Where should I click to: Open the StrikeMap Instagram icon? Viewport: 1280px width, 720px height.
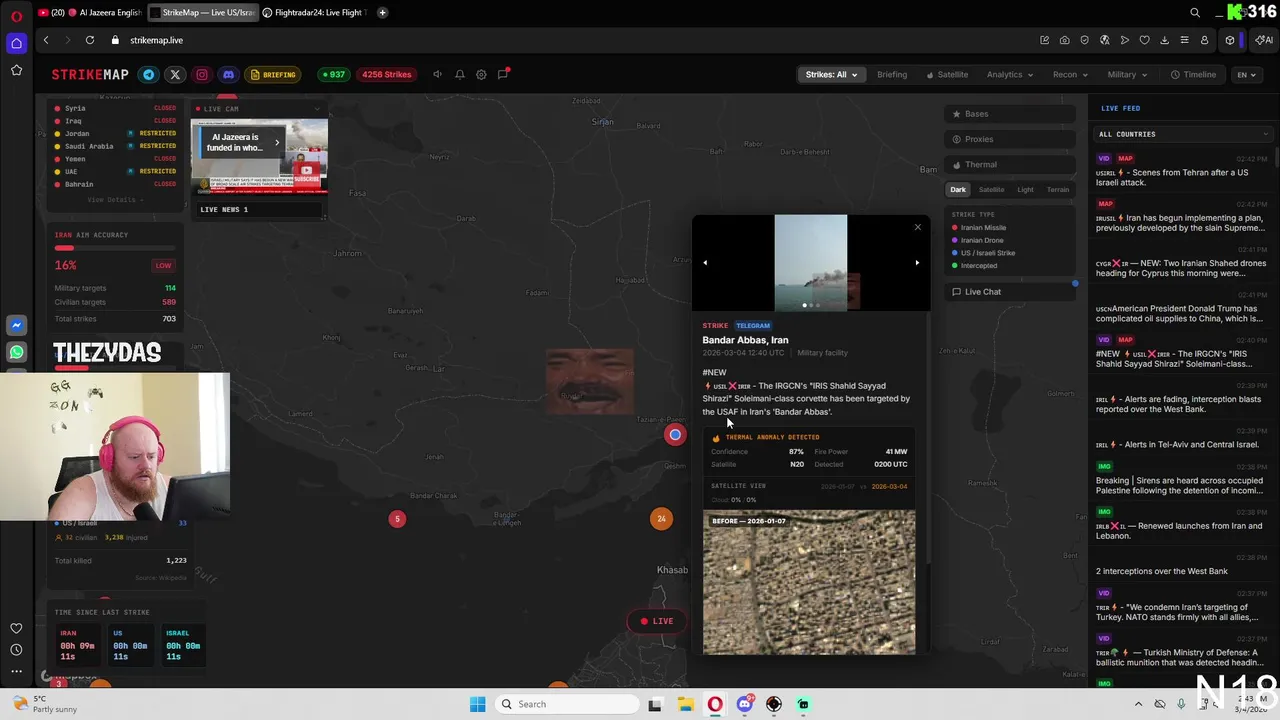pos(202,74)
